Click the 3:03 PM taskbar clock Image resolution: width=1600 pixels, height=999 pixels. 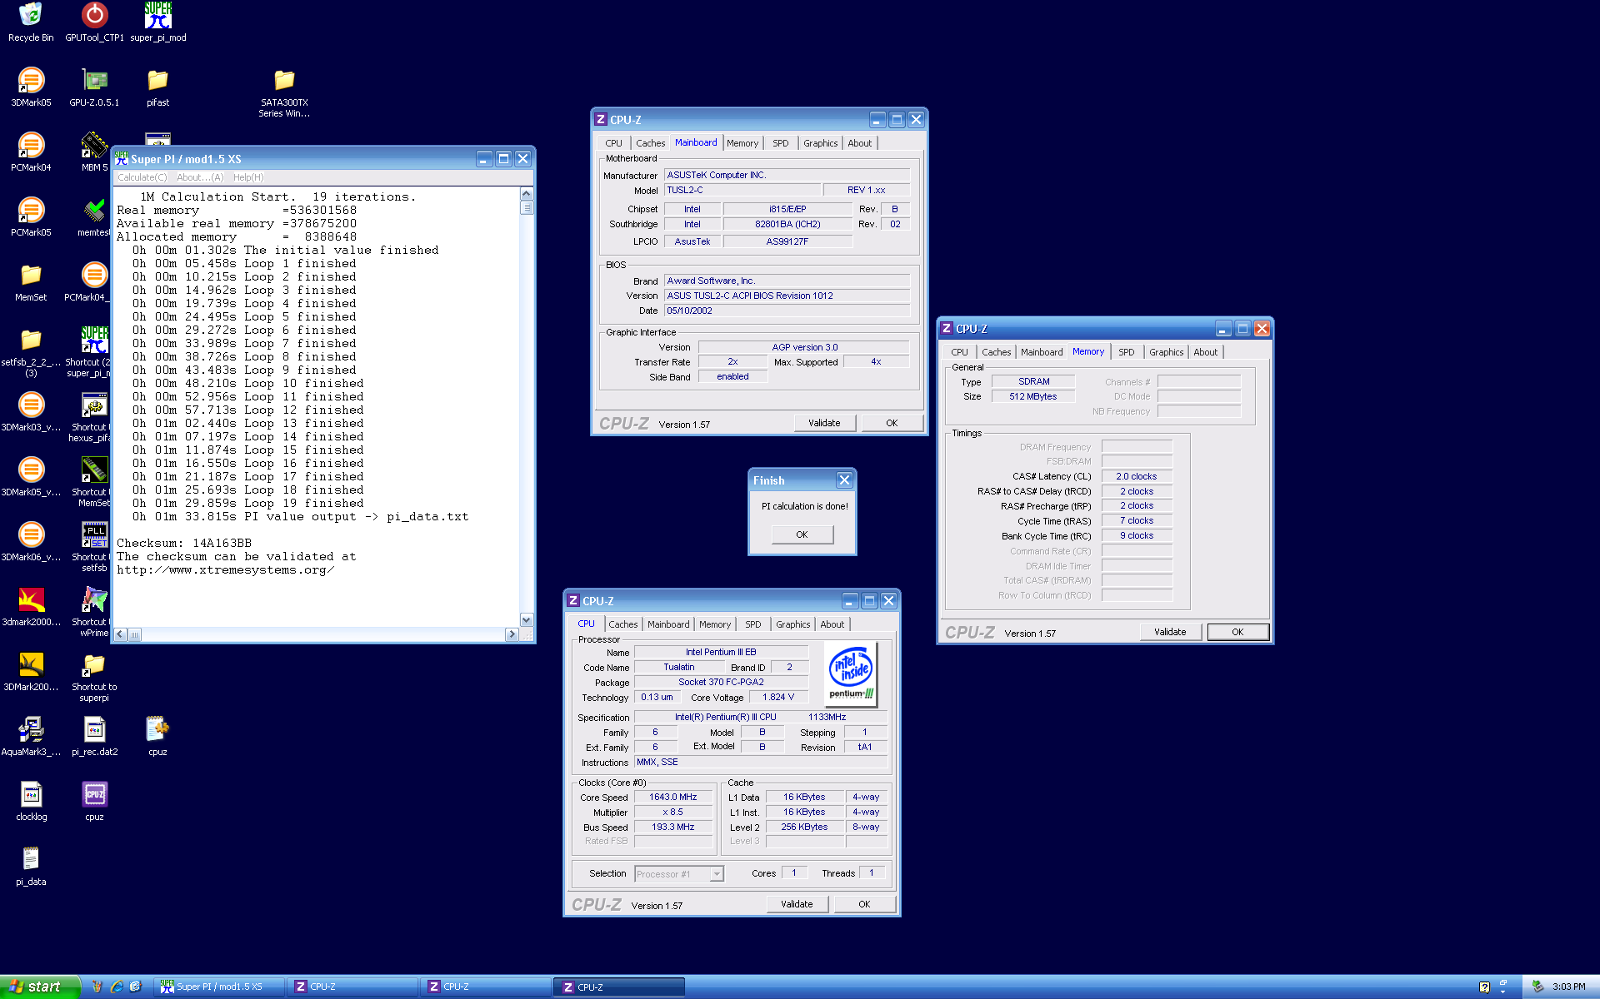pyautogui.click(x=1568, y=987)
